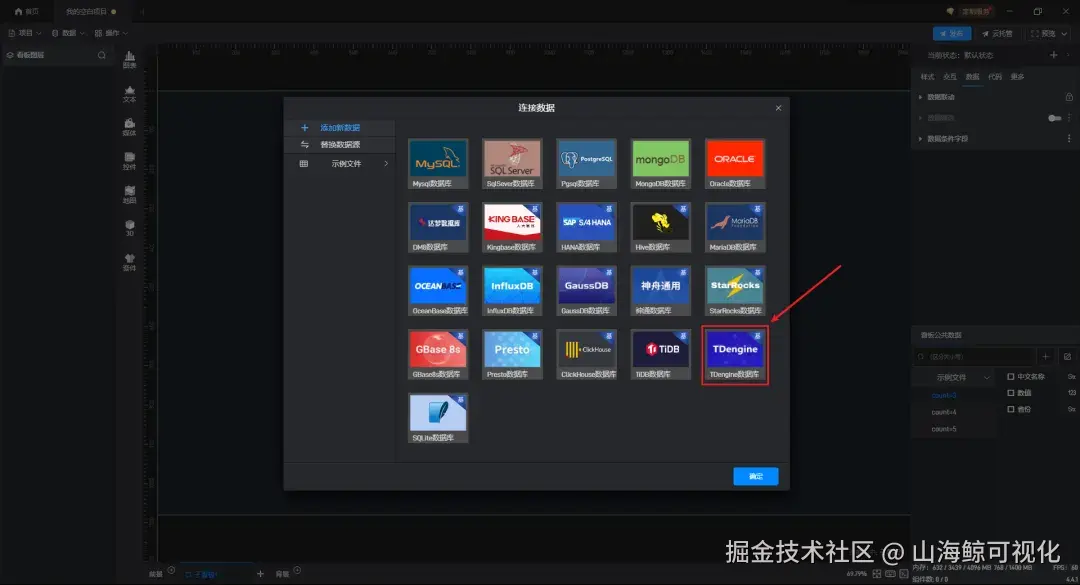This screenshot has height=585, width=1080.
Task: Click plus icon next to 当前状态
Action: [x=1053, y=54]
